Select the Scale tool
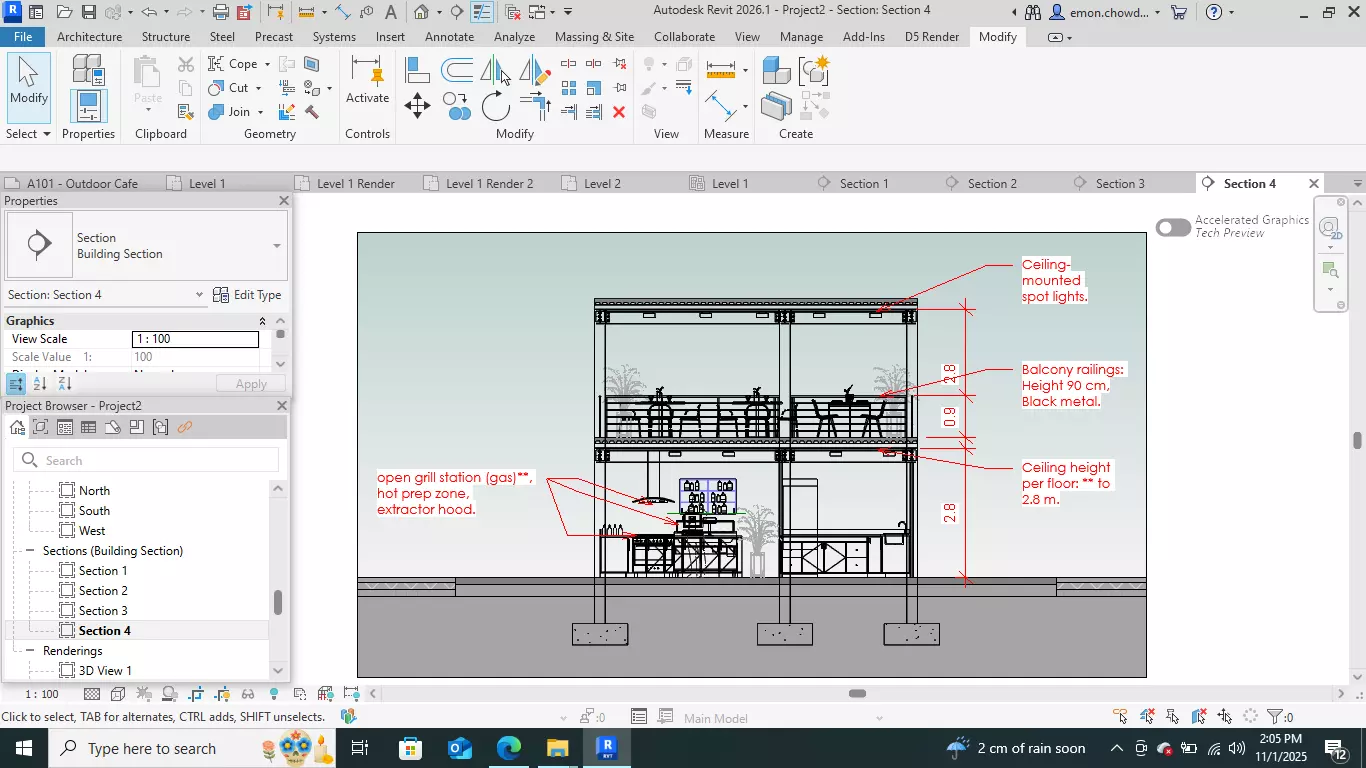The width and height of the screenshot is (1366, 768). (x=594, y=88)
